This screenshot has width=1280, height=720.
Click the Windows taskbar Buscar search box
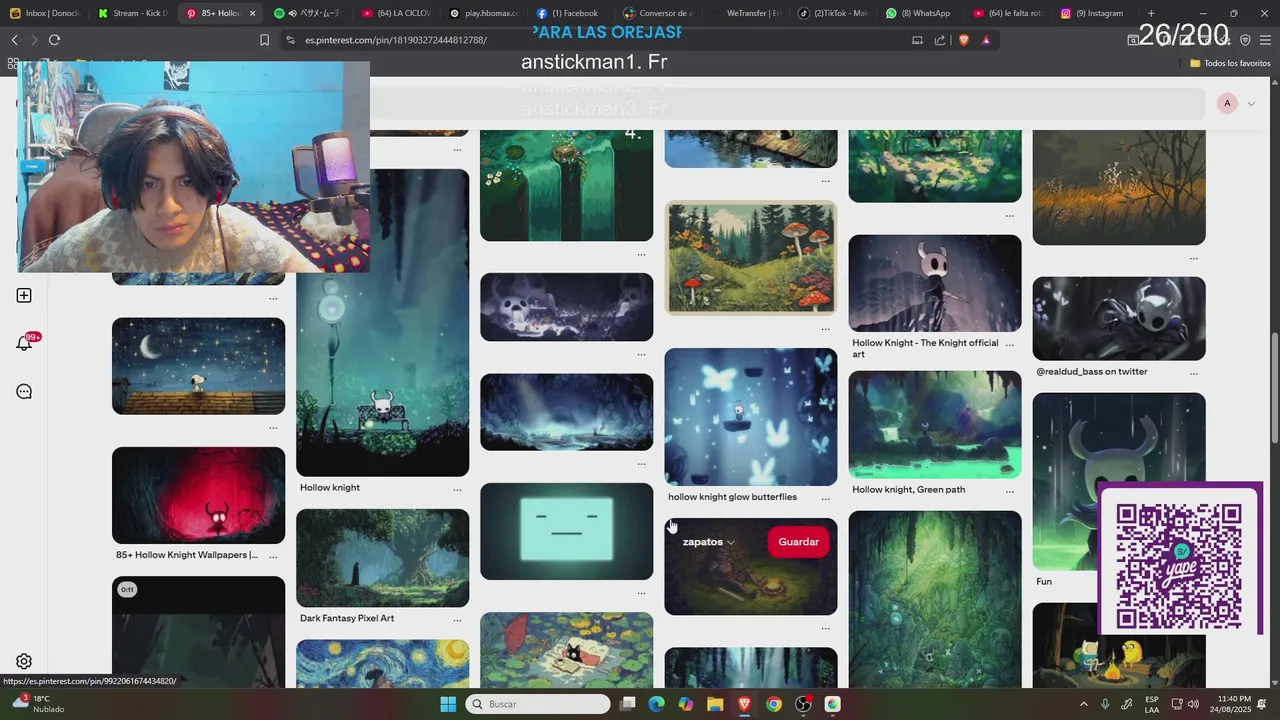tap(538, 704)
